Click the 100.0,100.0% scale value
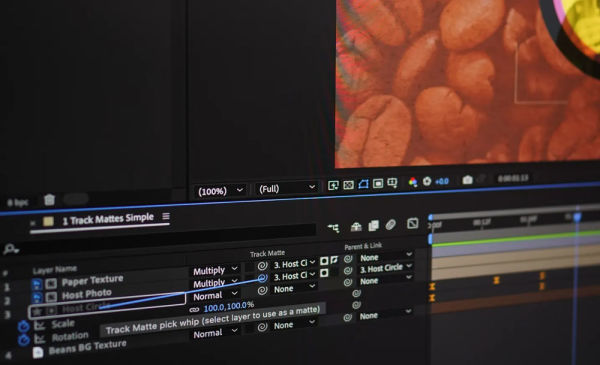This screenshot has height=365, width=600. 229,306
